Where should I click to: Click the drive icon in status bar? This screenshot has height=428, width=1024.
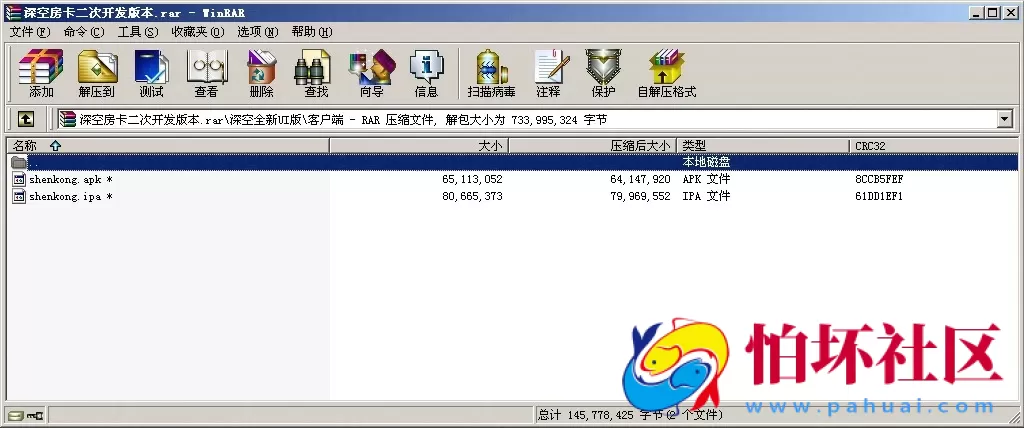tap(16, 415)
